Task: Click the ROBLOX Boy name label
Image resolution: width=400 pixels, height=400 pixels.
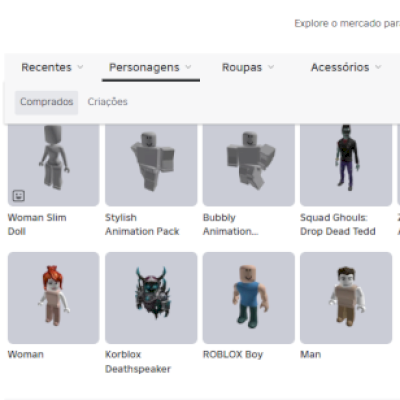Action: 233,354
